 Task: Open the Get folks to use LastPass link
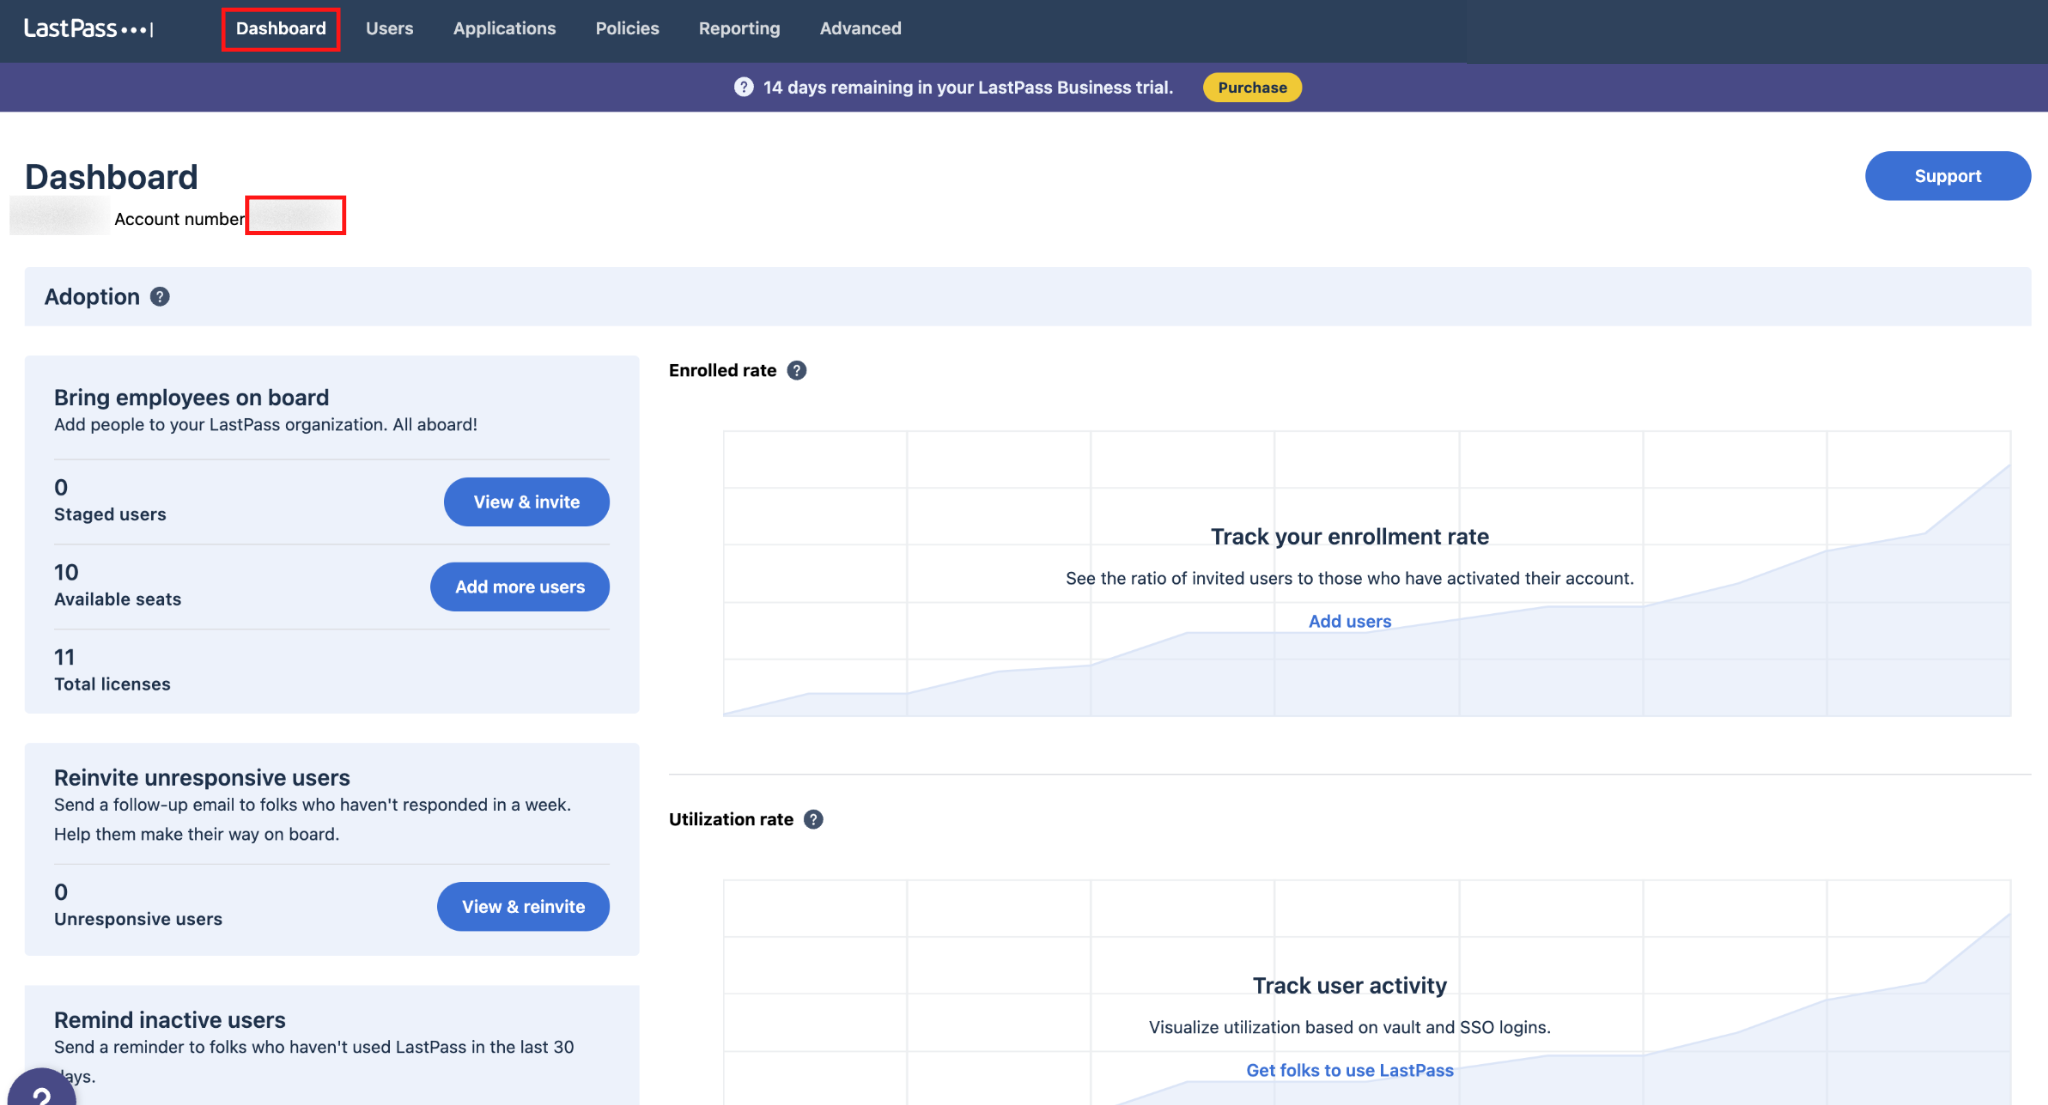[x=1349, y=1070]
